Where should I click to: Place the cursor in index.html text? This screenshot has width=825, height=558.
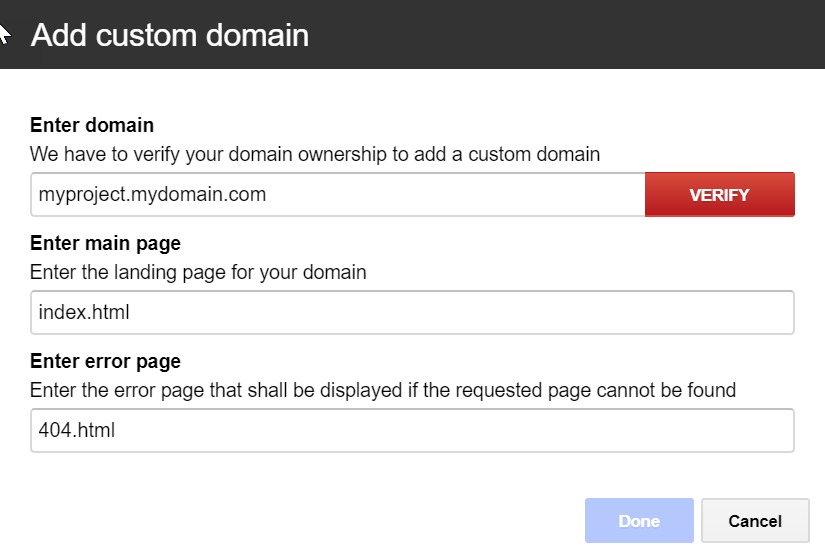[x=84, y=312]
